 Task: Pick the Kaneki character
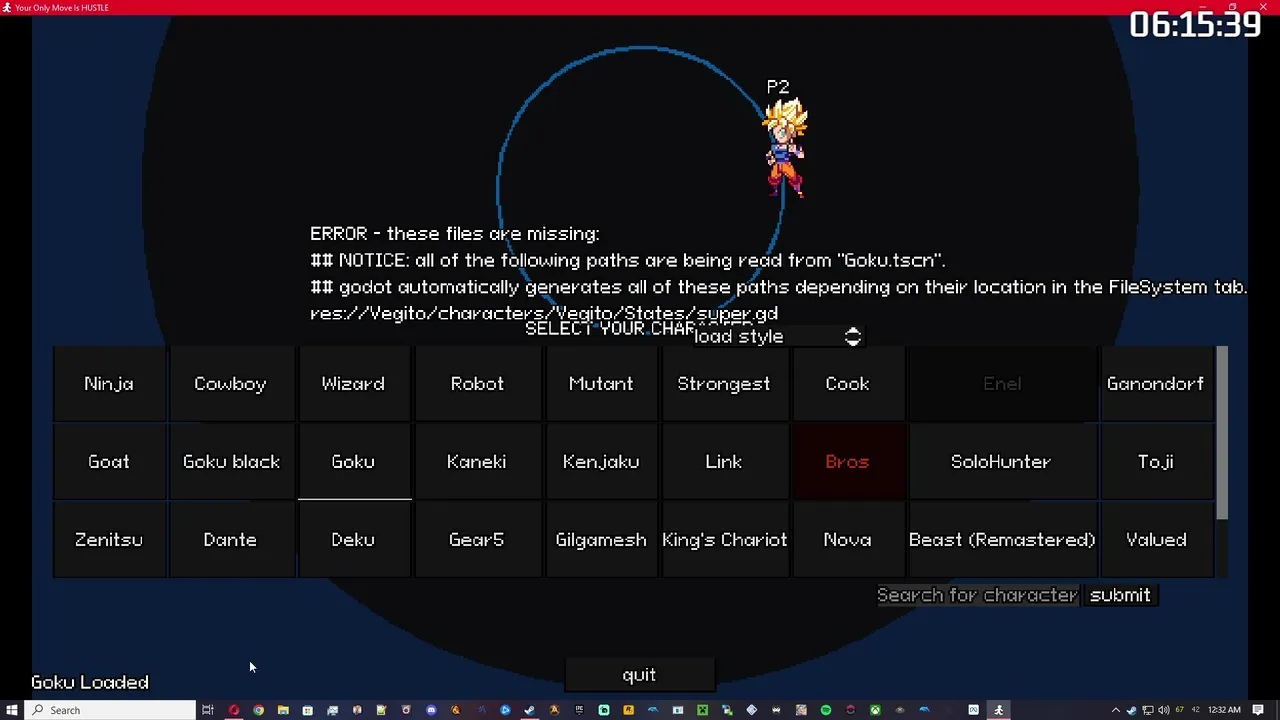coord(477,462)
